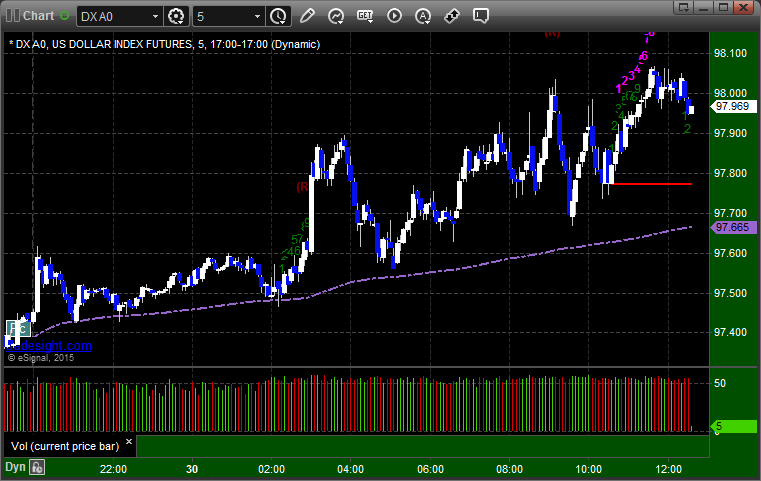Click the 02:00 time axis label
761x481 pixels.
point(271,469)
